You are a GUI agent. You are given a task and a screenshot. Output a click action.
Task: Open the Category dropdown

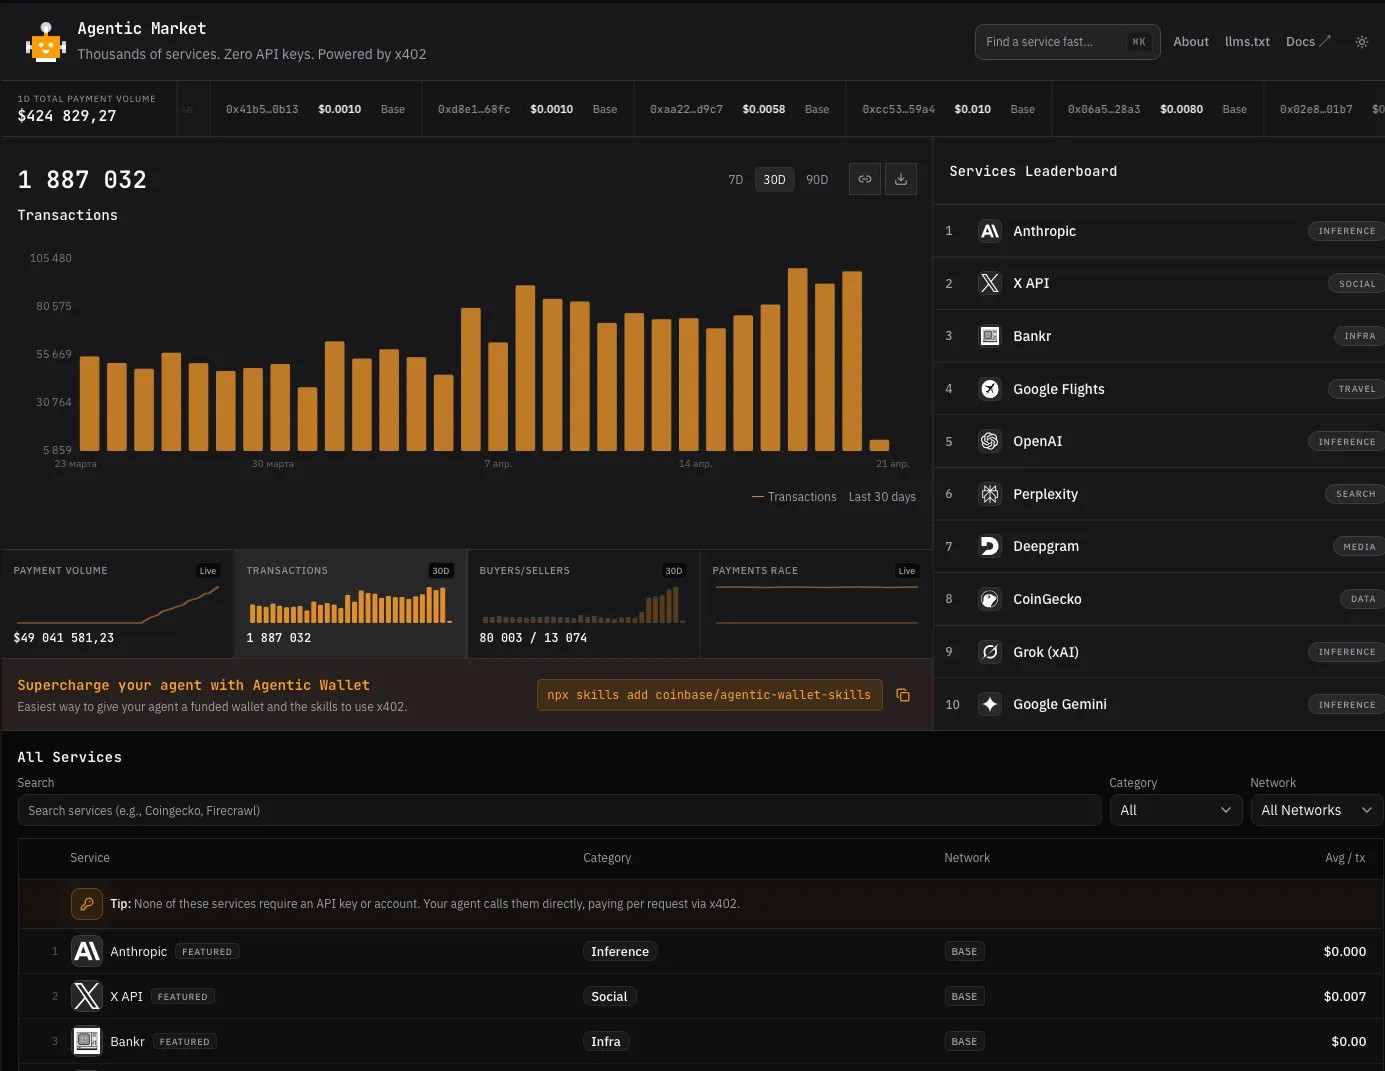pos(1175,810)
